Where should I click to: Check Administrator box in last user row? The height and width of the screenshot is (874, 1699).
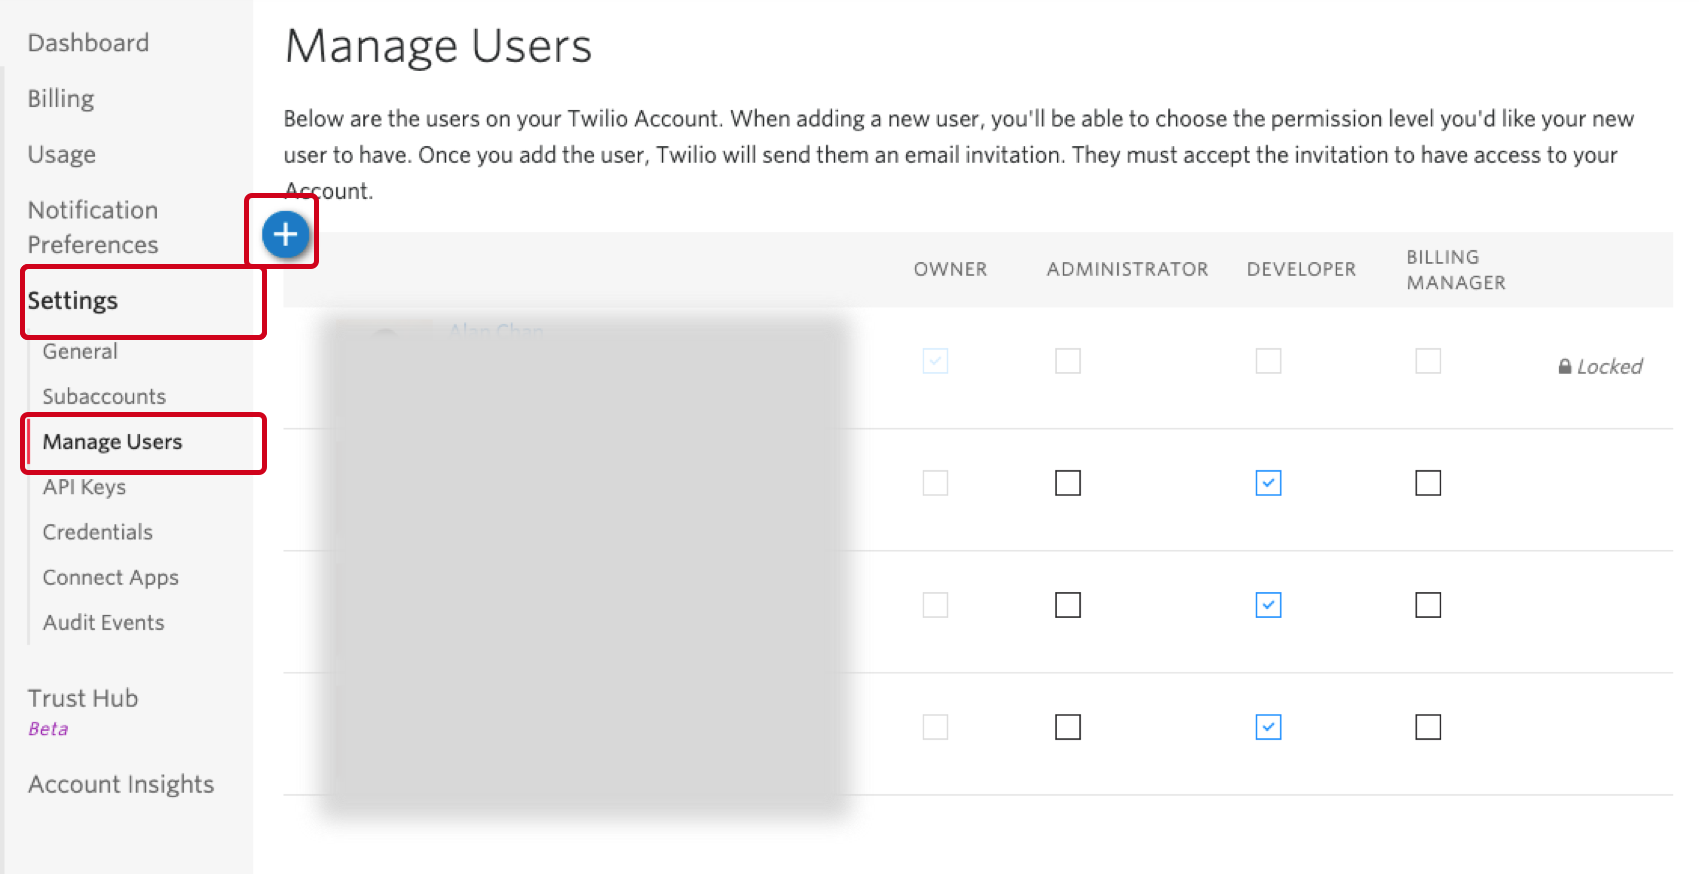point(1067,727)
